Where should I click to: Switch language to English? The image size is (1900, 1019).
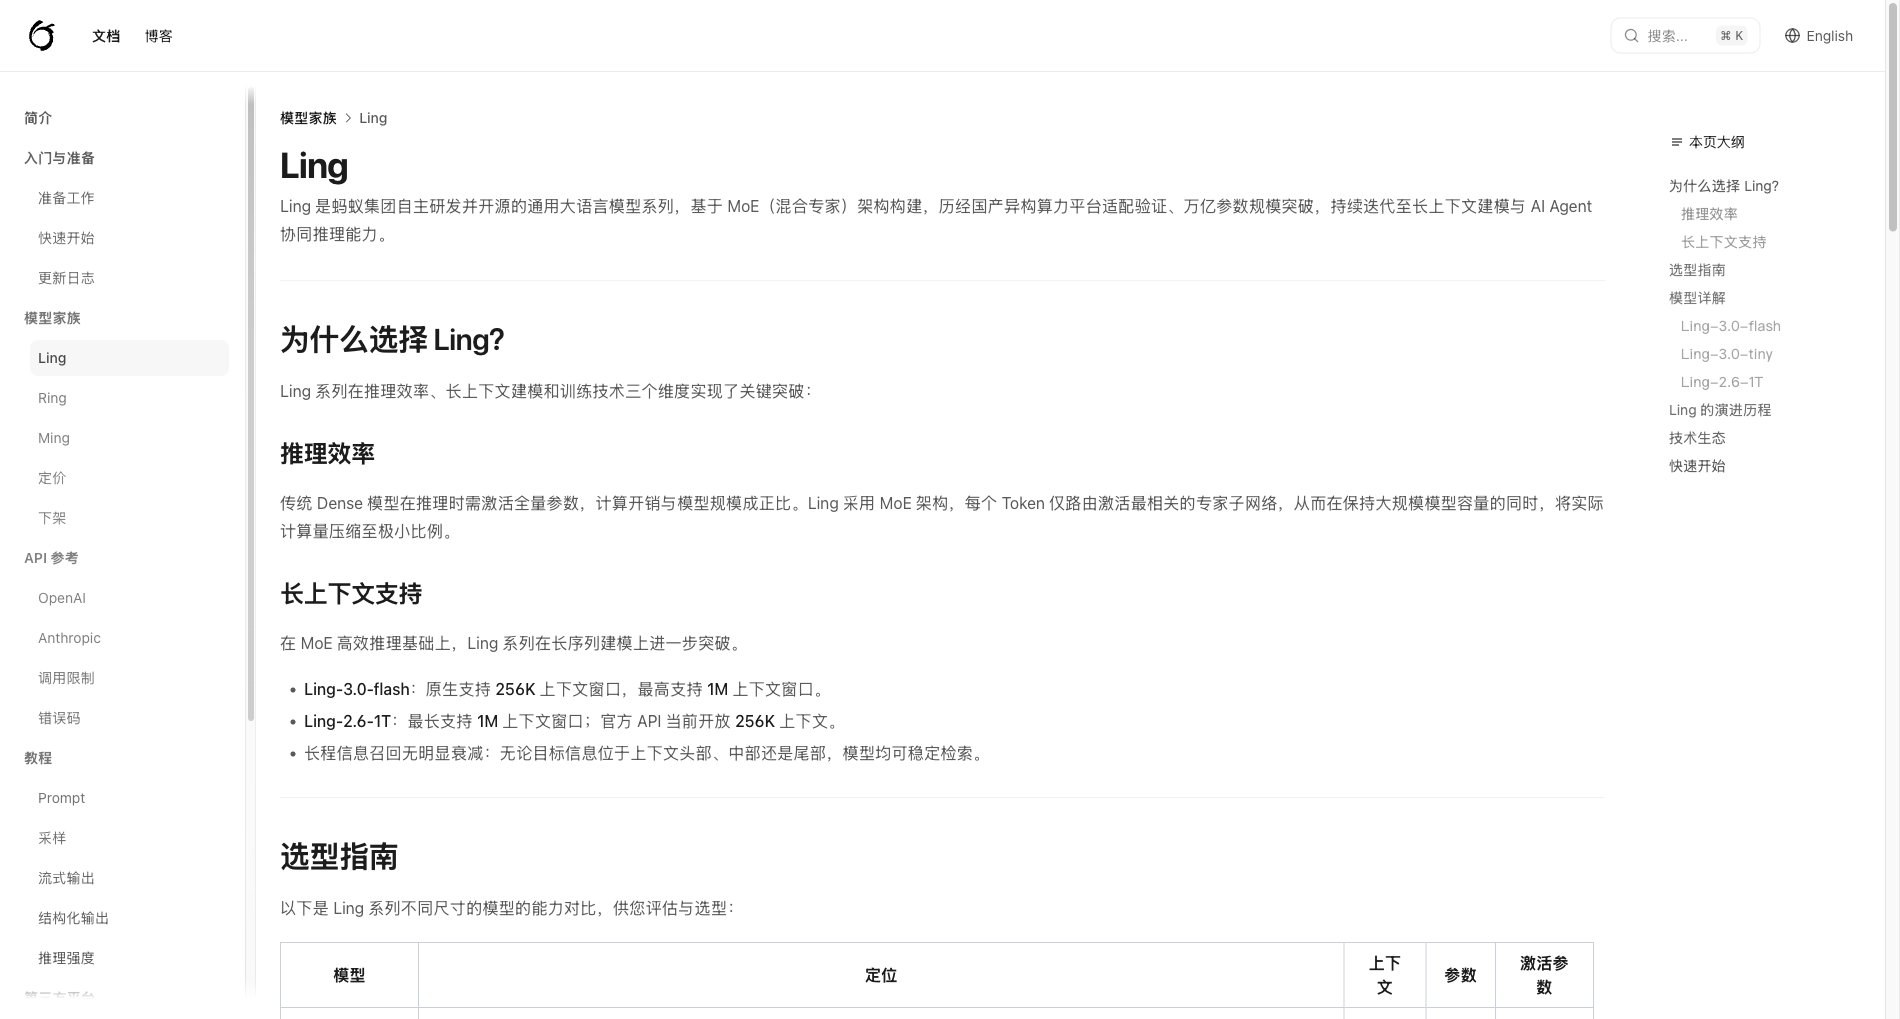[x=1819, y=36]
